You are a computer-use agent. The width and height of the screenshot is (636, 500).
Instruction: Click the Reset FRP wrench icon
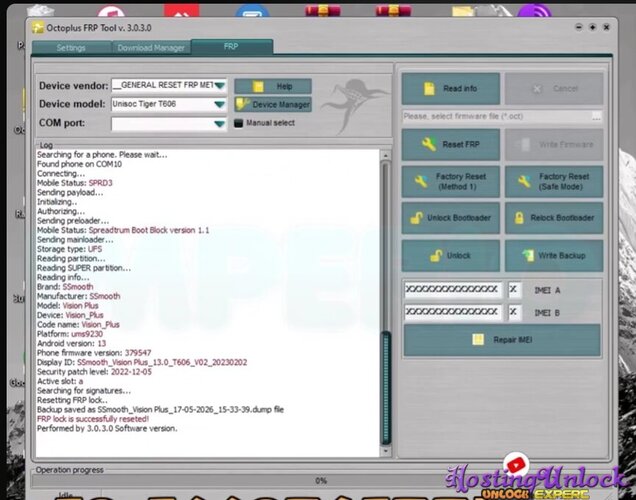pyautogui.click(x=429, y=144)
